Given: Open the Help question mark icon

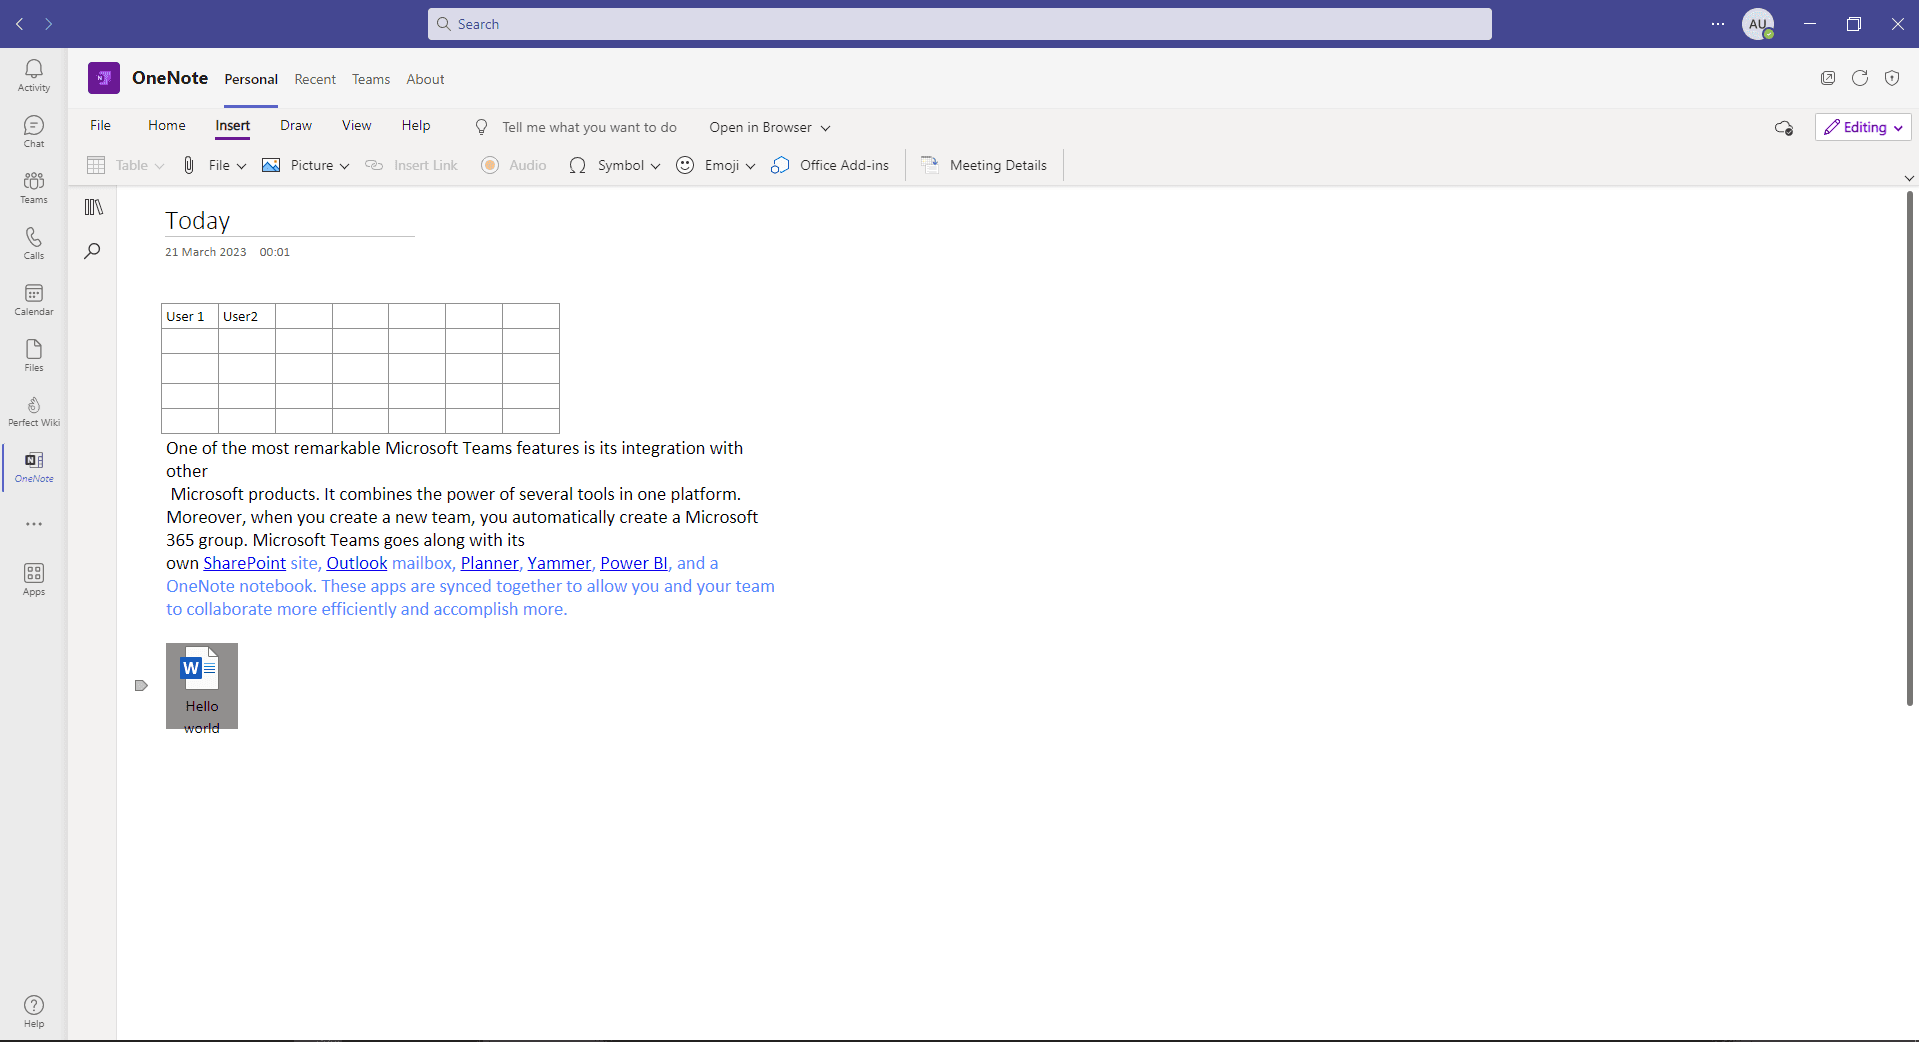Looking at the screenshot, I should (34, 1011).
